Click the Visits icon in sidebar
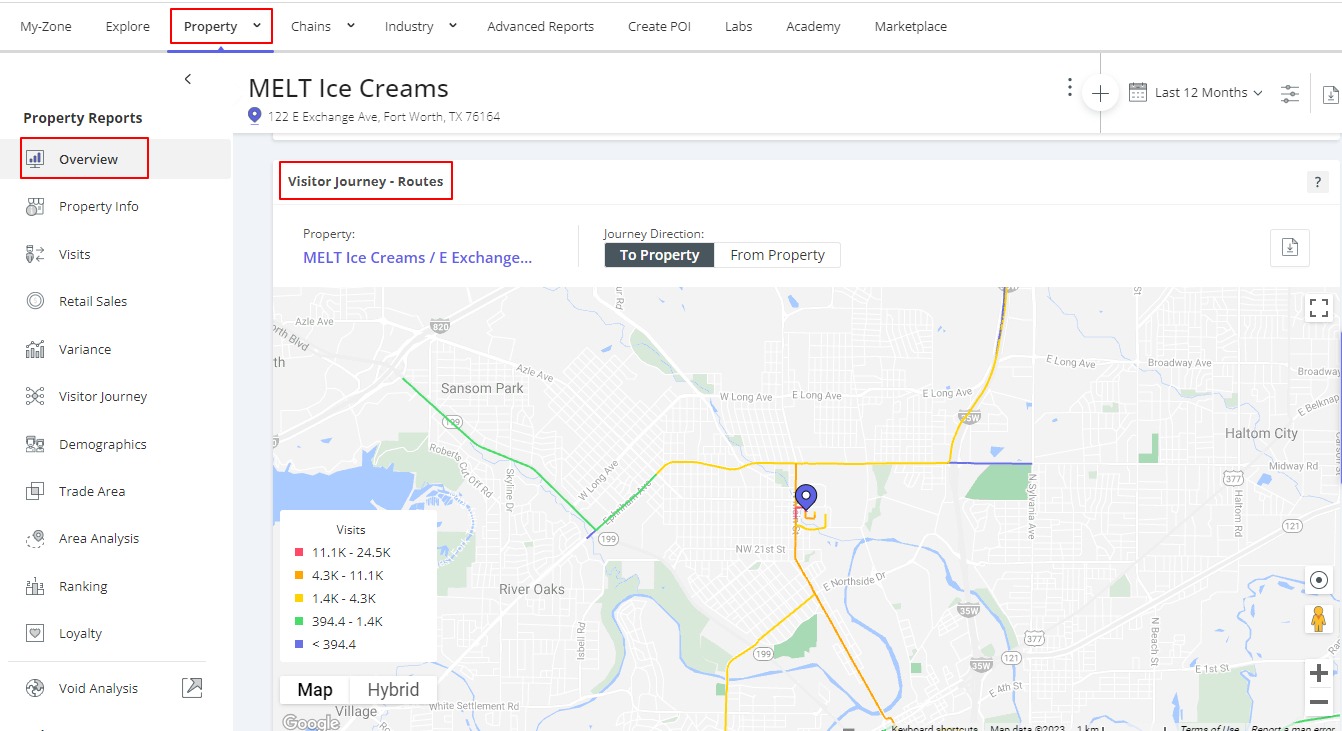The width and height of the screenshot is (1342, 731). (x=35, y=254)
